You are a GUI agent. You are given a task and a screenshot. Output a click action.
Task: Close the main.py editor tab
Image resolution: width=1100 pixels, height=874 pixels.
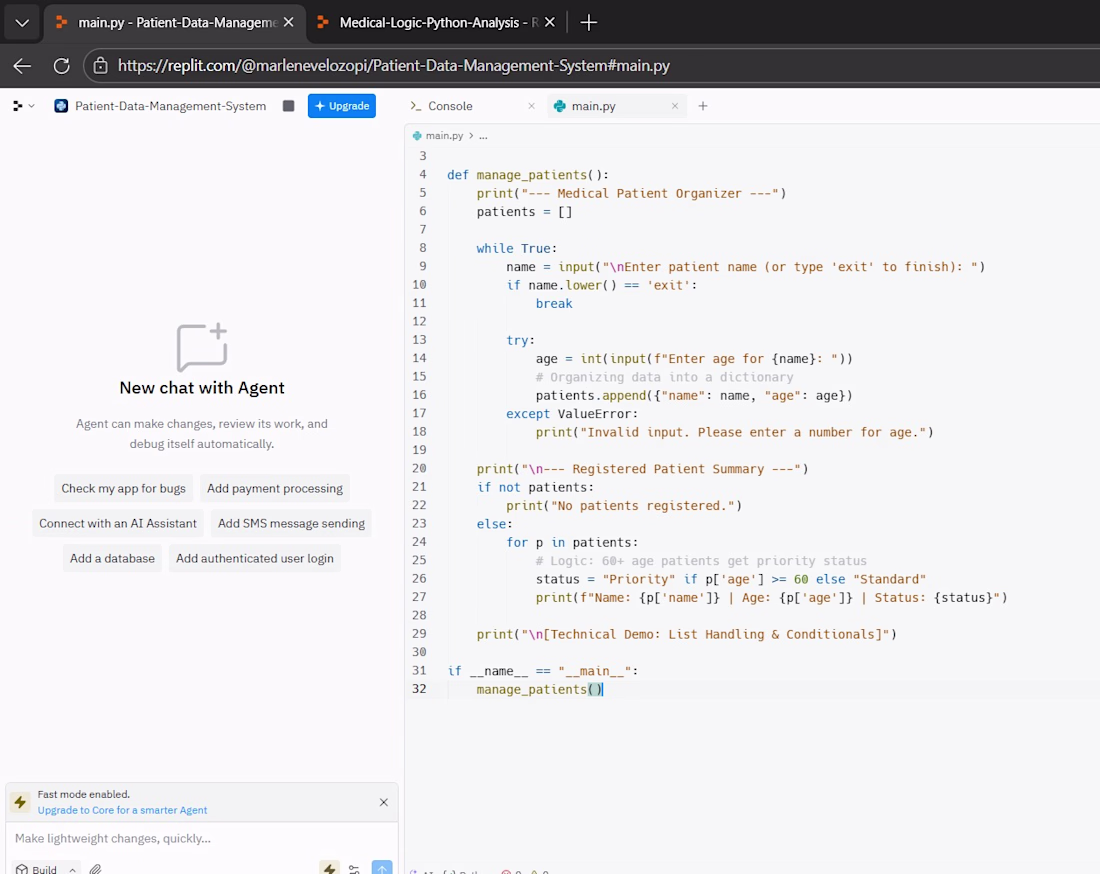click(675, 106)
